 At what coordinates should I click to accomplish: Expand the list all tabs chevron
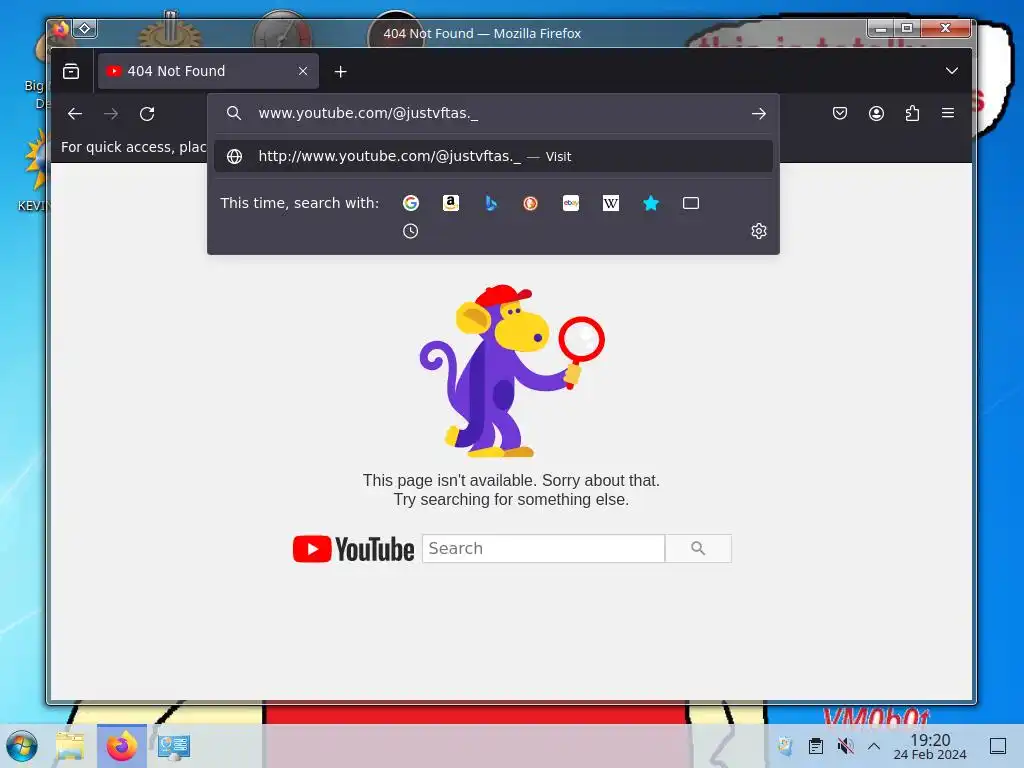coord(952,71)
